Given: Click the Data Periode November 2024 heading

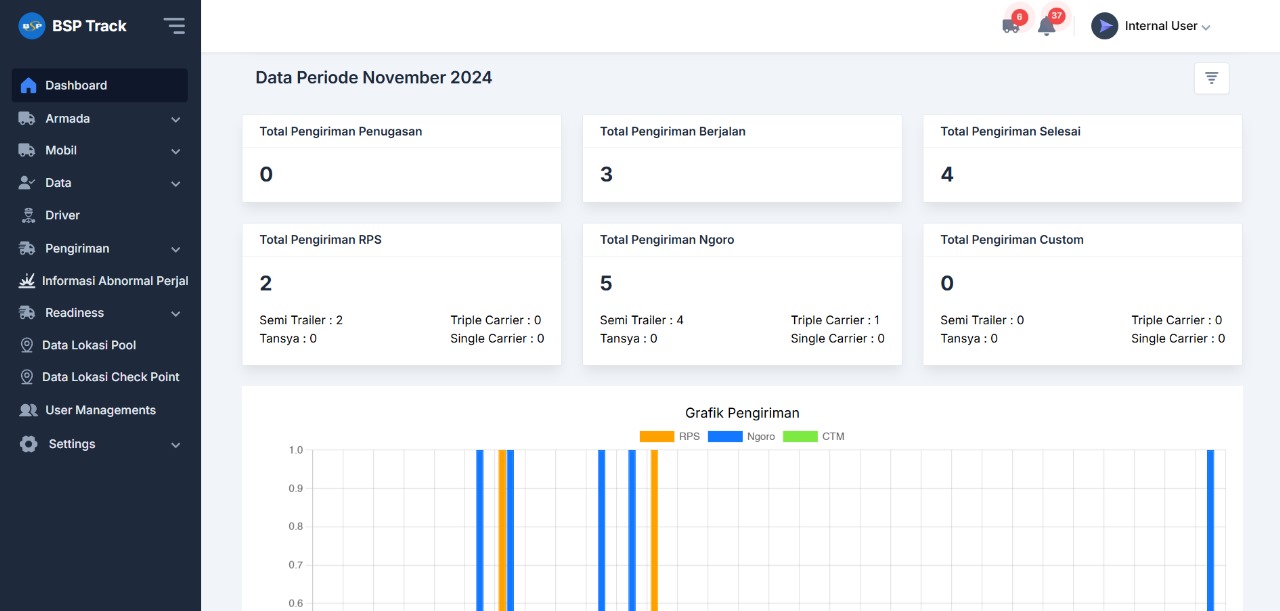Looking at the screenshot, I should [374, 78].
